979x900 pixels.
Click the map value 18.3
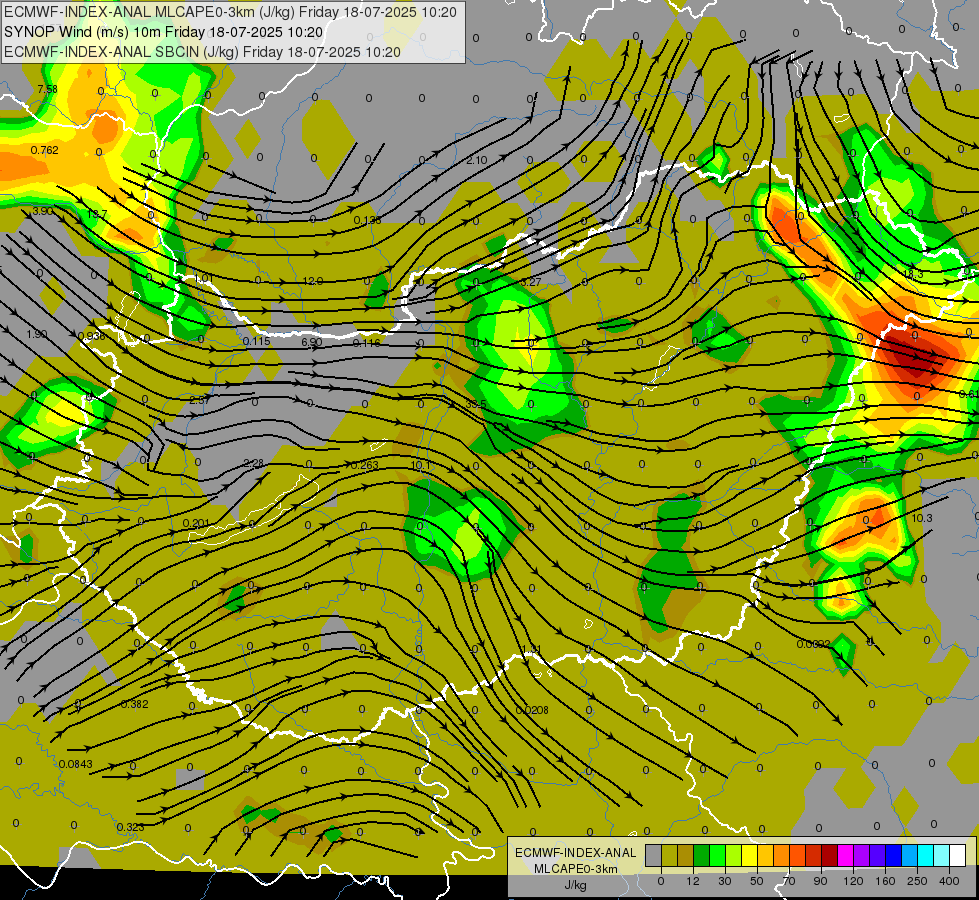[912, 274]
